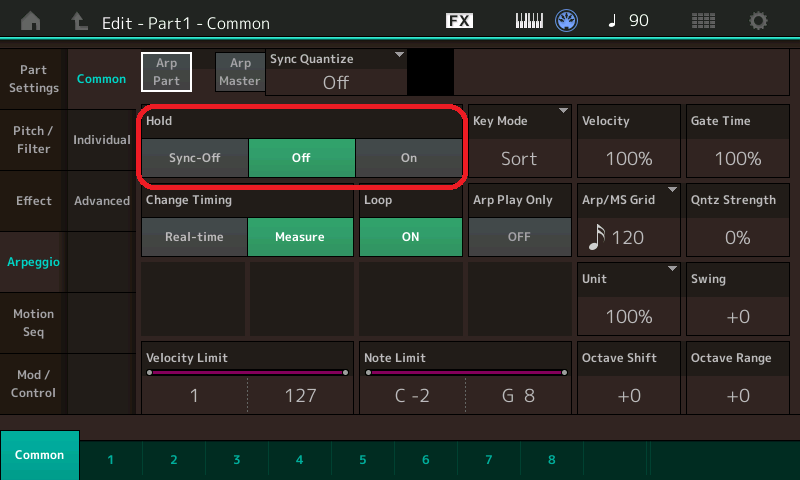Switch to the Motion Seq tab
This screenshot has height=480, width=800.
point(34,323)
